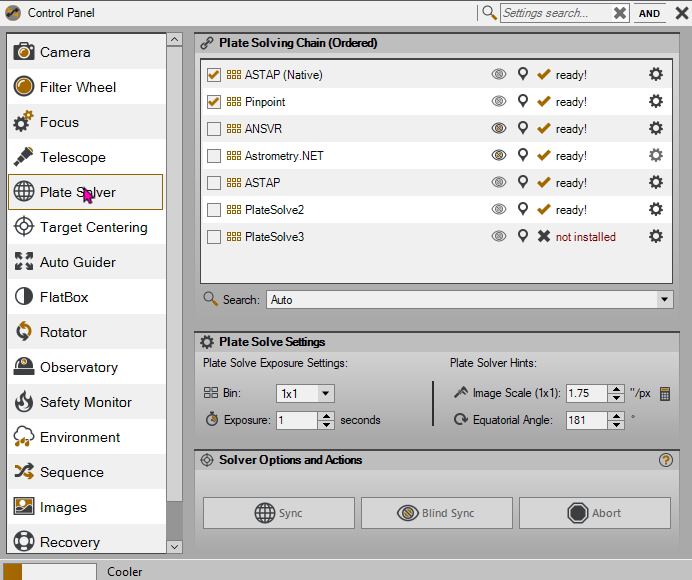Open settings gear for PlateSolve3
This screenshot has width=692, height=580.
pos(656,236)
